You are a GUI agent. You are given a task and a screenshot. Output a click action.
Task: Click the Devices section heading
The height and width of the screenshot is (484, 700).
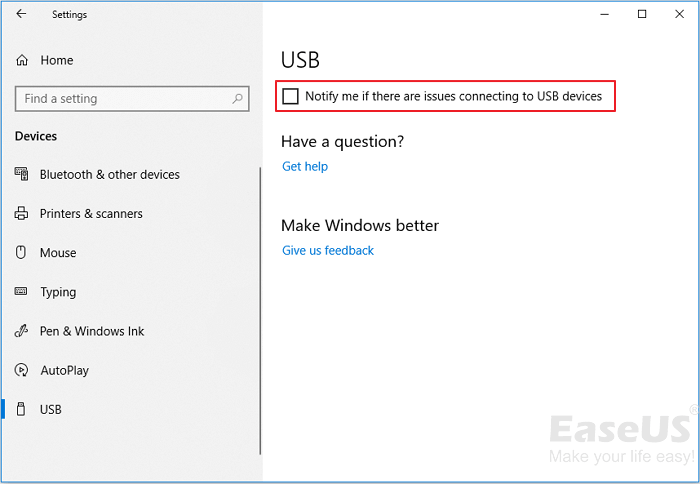[36, 136]
